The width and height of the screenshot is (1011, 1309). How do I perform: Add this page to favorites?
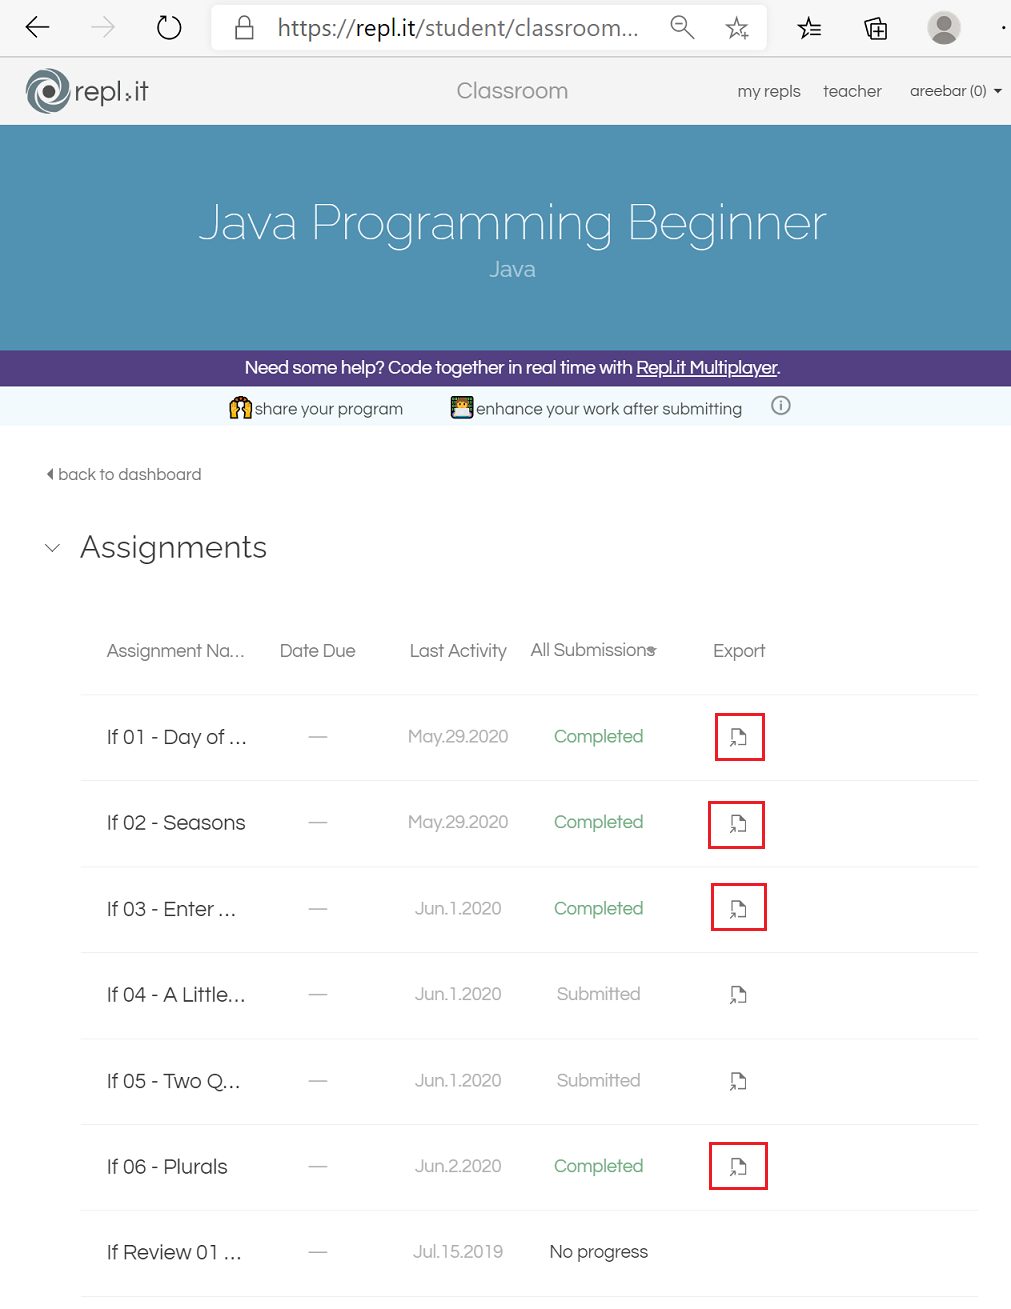pos(737,28)
